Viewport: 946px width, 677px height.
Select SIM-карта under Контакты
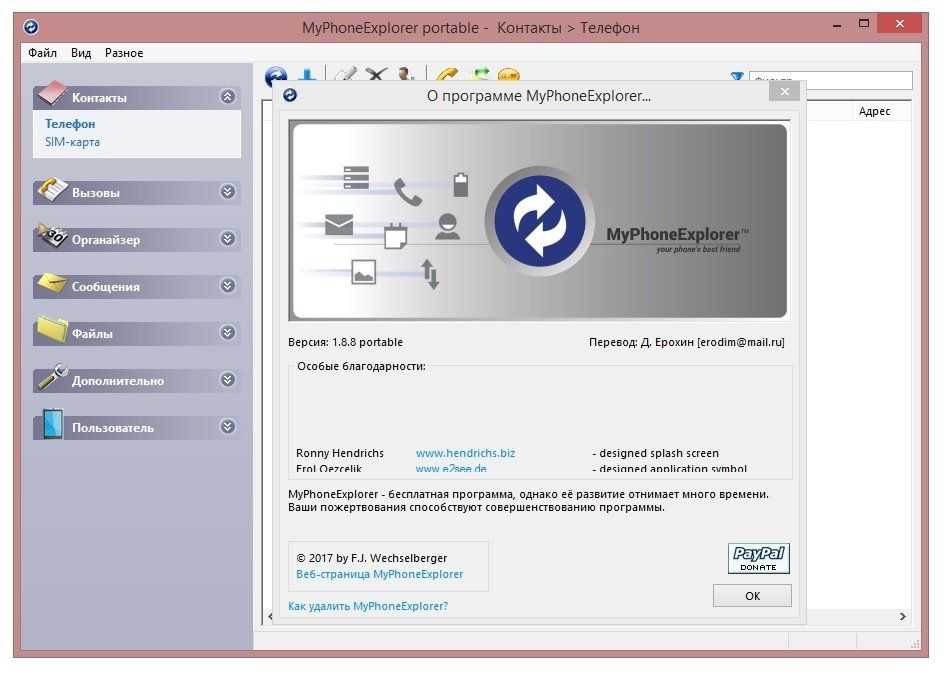point(72,142)
